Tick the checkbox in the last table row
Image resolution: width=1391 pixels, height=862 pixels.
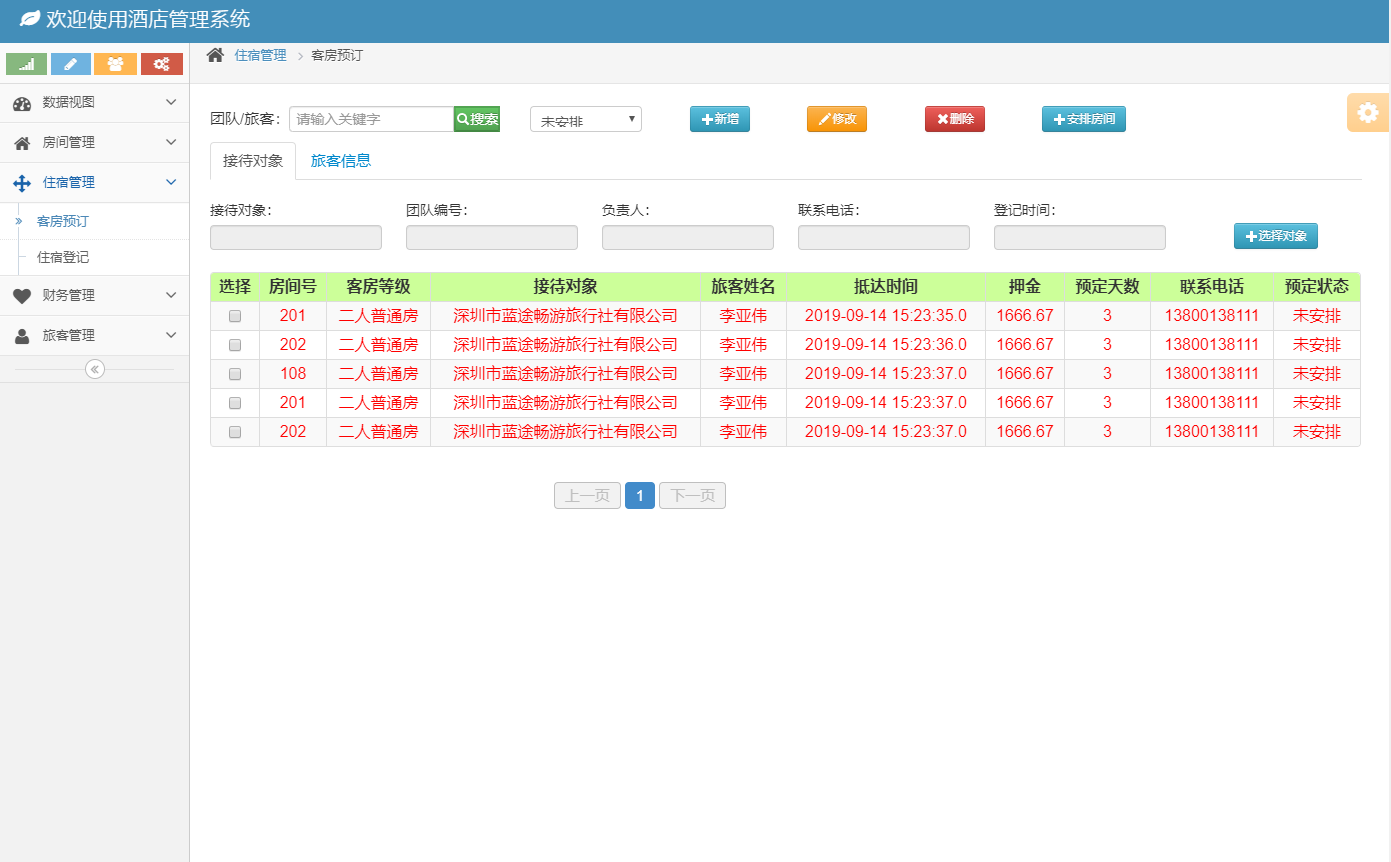pos(235,432)
